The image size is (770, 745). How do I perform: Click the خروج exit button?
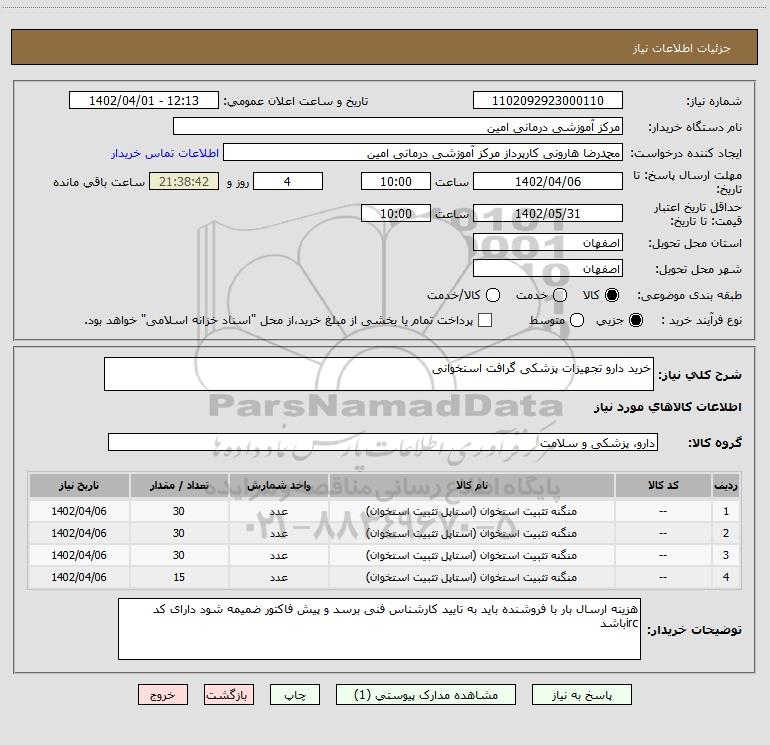pos(163,695)
